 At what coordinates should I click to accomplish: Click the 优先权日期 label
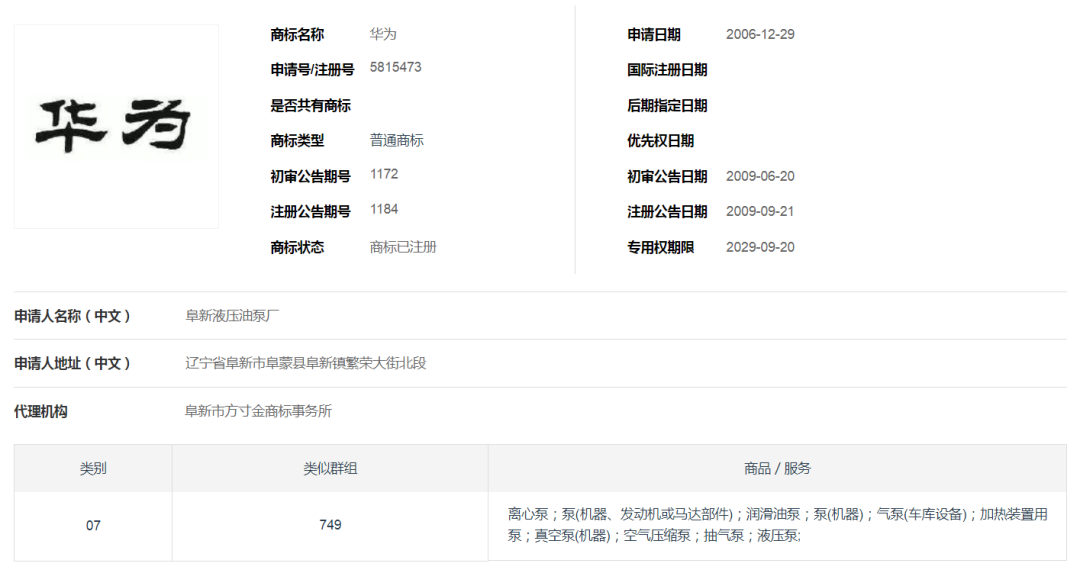(660, 140)
